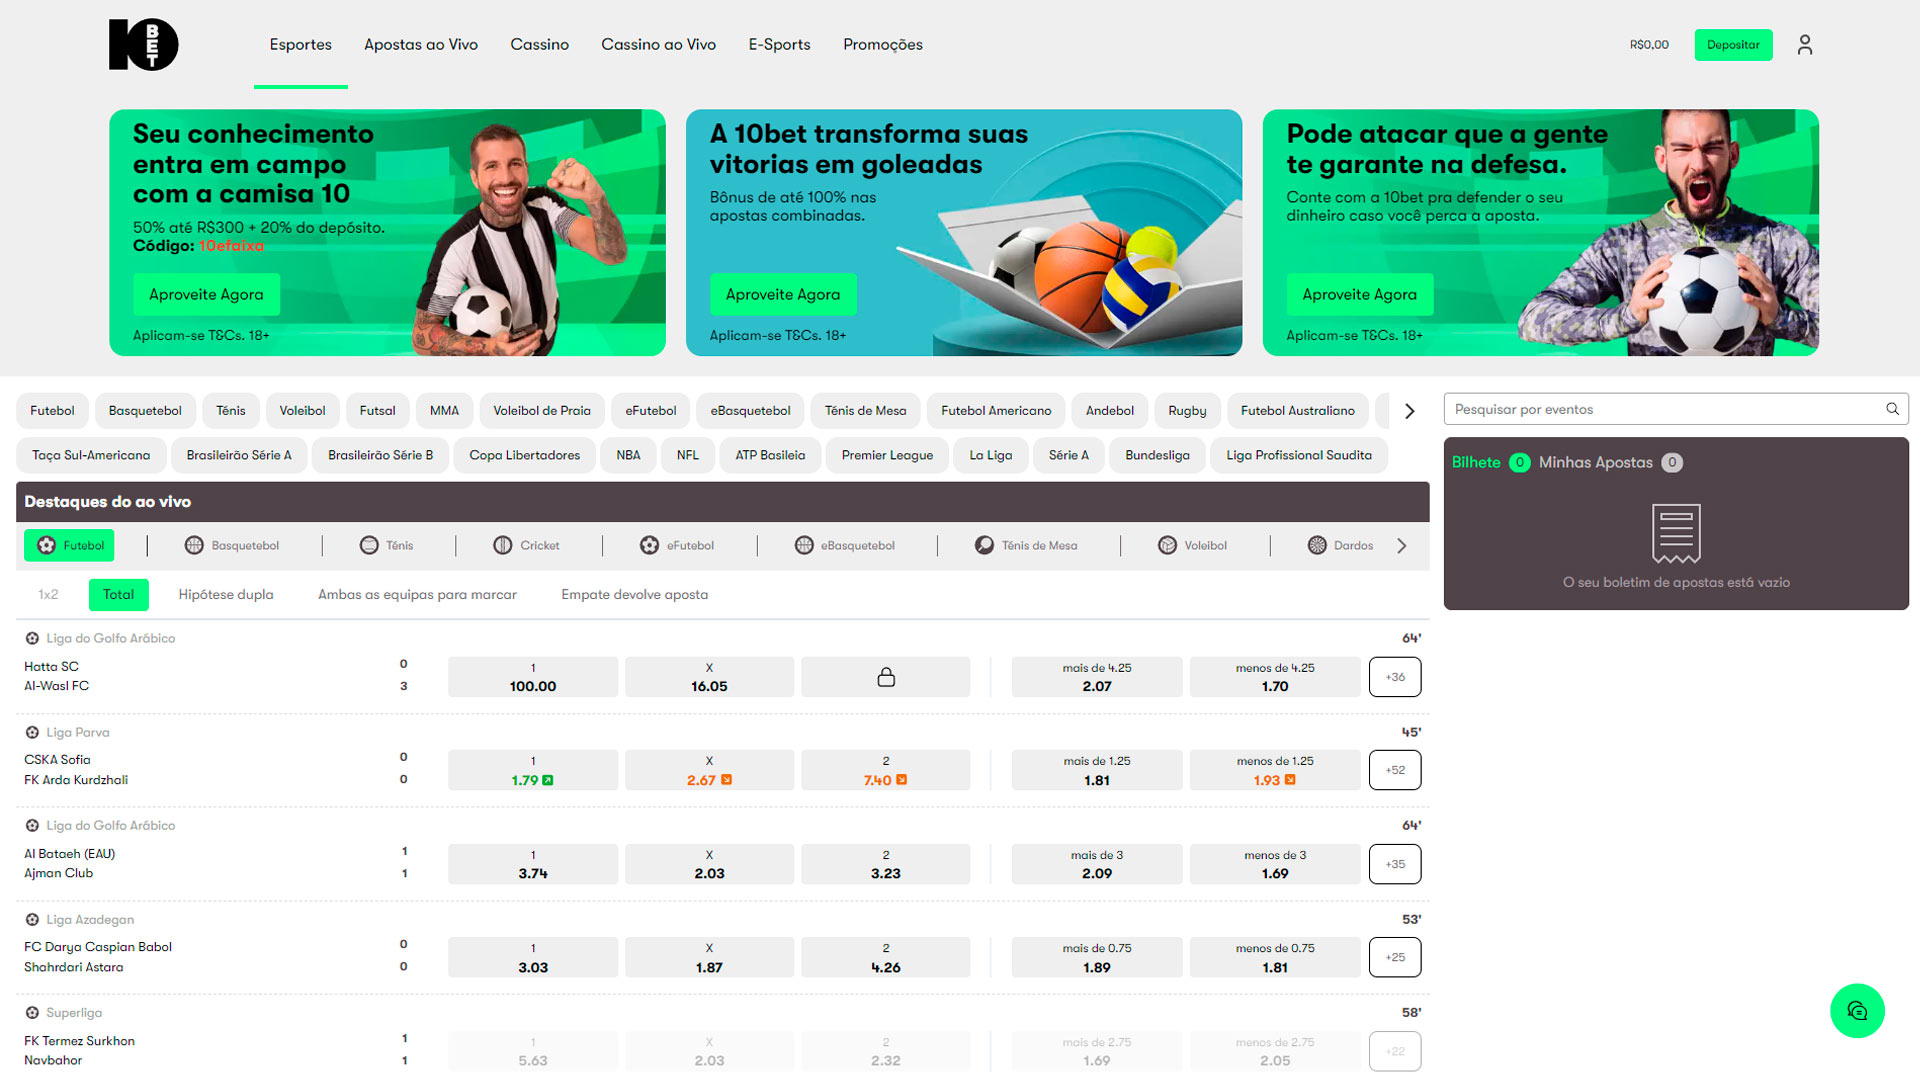Image resolution: width=1920 pixels, height=1080 pixels.
Task: Open the Premier League shortcut
Action: pyautogui.click(x=887, y=455)
